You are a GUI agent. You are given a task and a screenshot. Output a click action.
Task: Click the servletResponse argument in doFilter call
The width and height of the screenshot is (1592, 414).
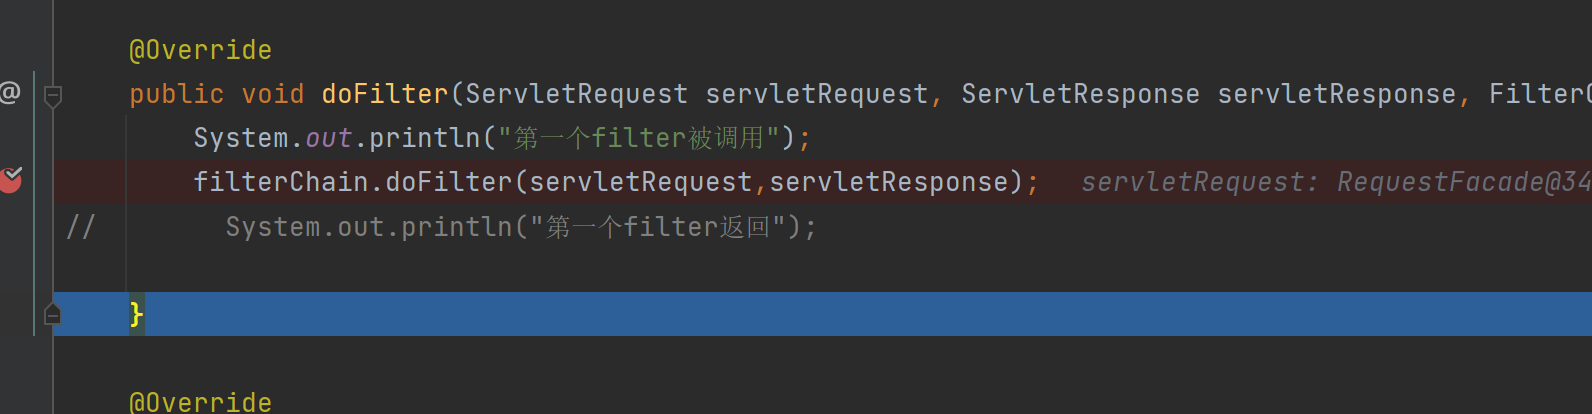click(x=889, y=182)
